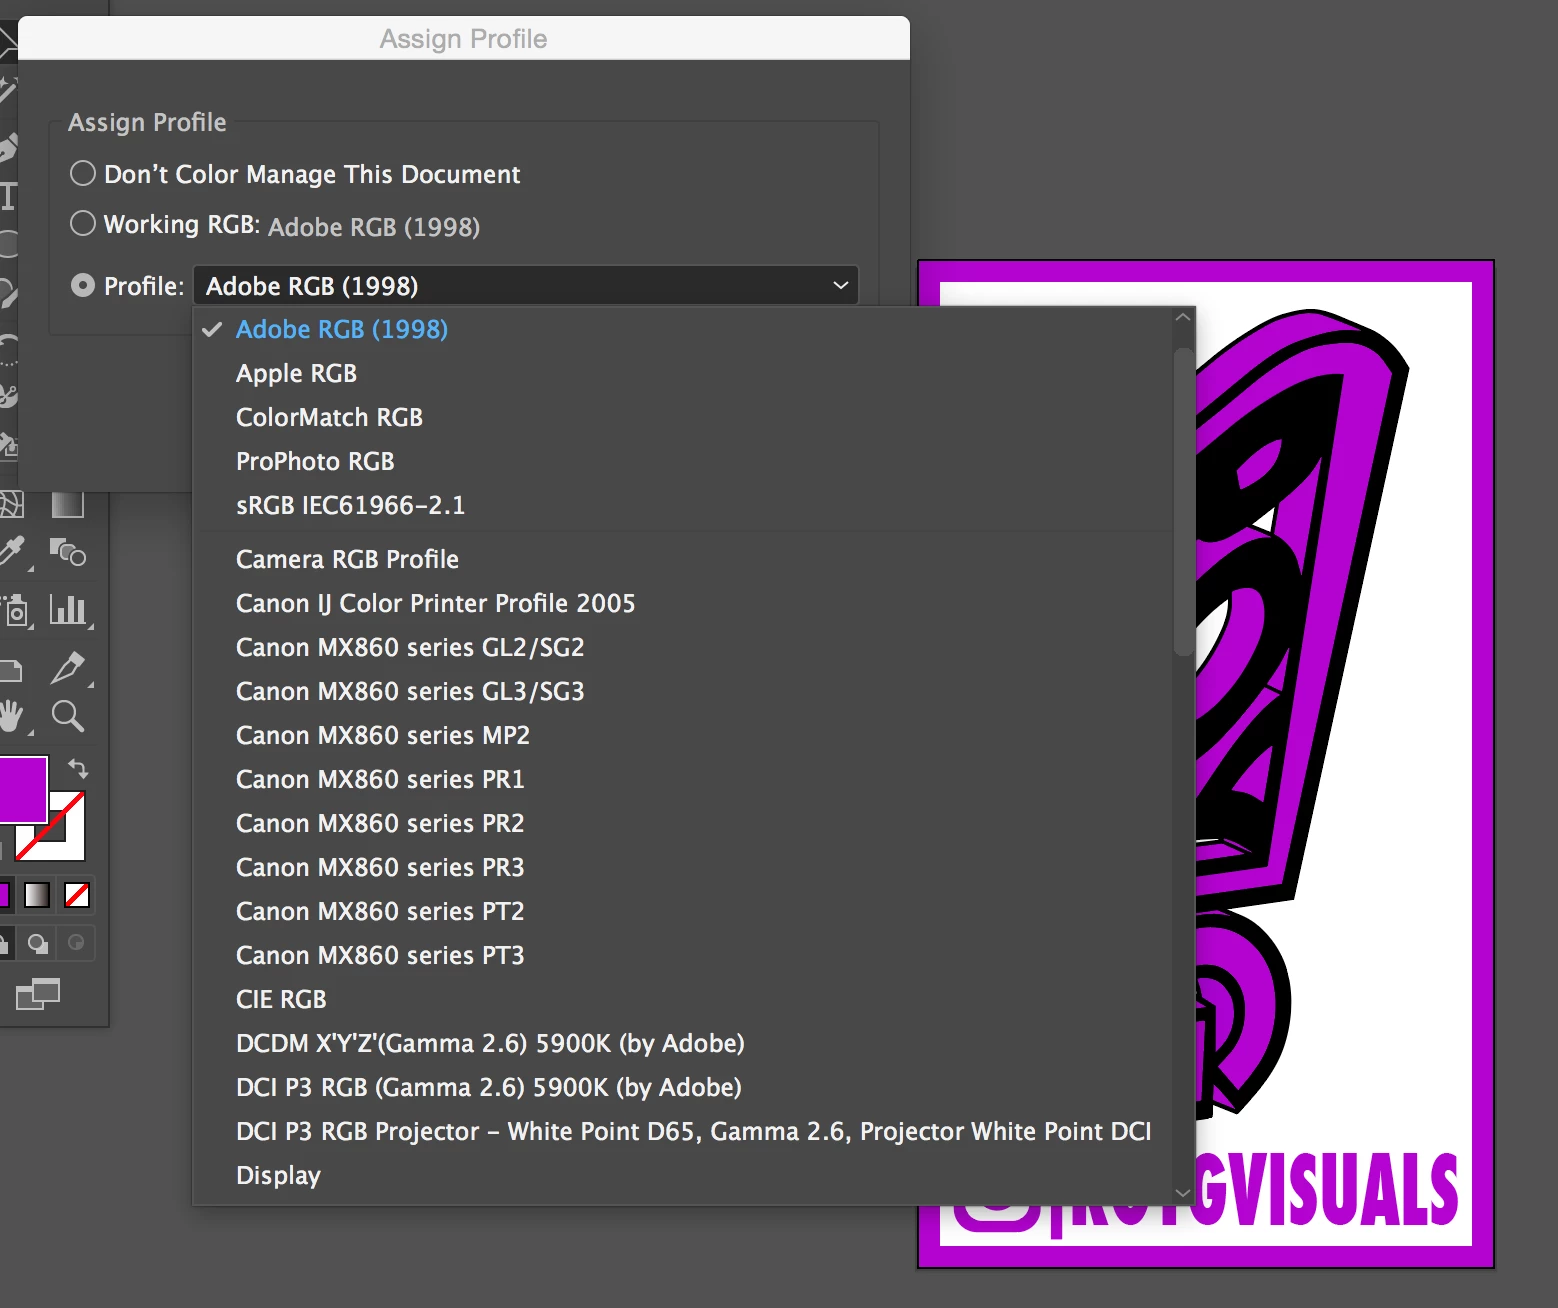Pick Canon MX860 series GL3/SG3
The height and width of the screenshot is (1308, 1558).
click(683, 691)
